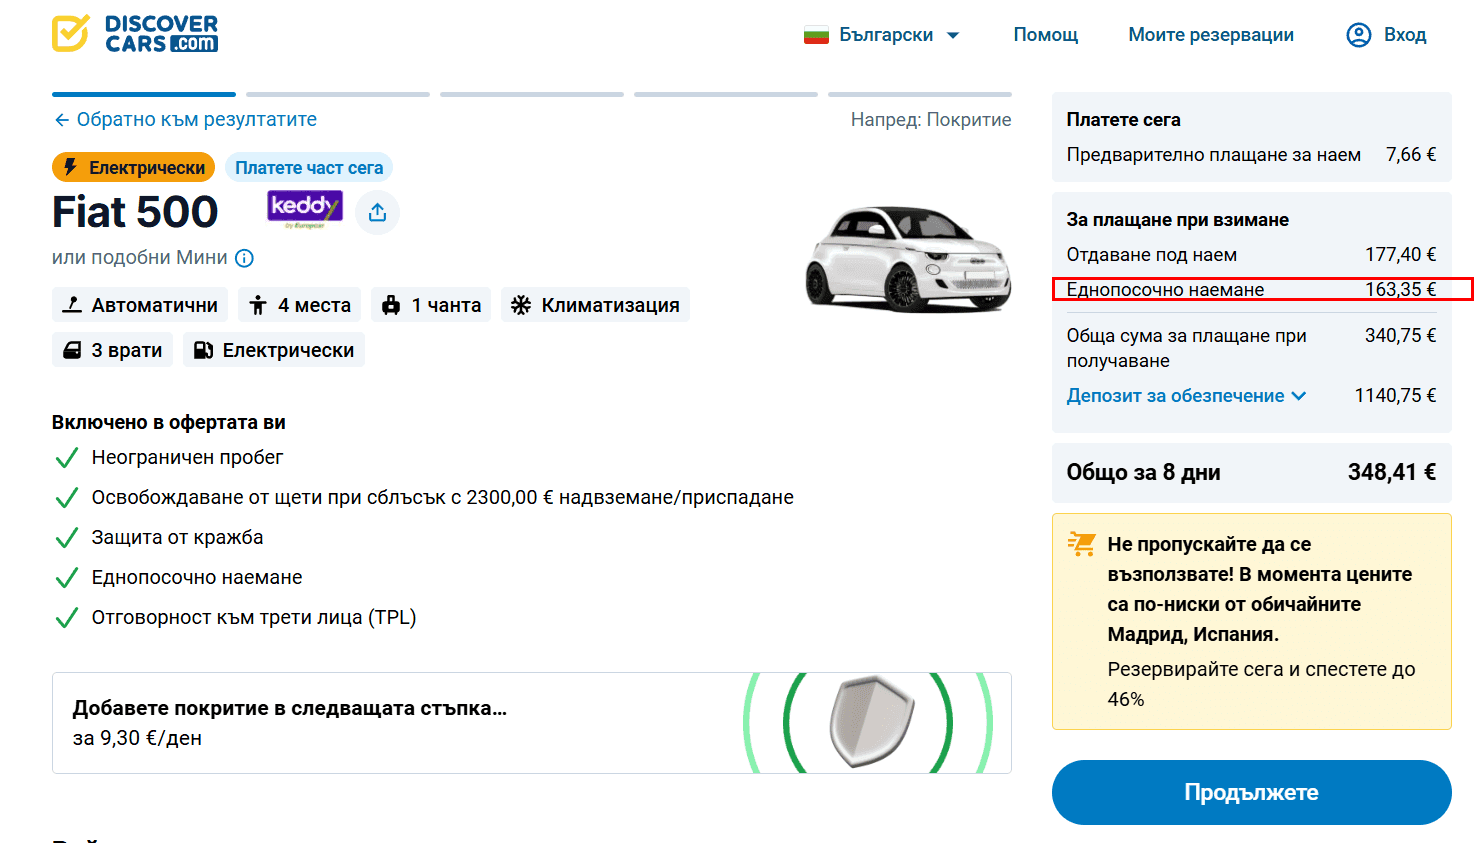Click Еднопосочно наемане in the included list
The width and height of the screenshot is (1478, 843).
coord(197,577)
